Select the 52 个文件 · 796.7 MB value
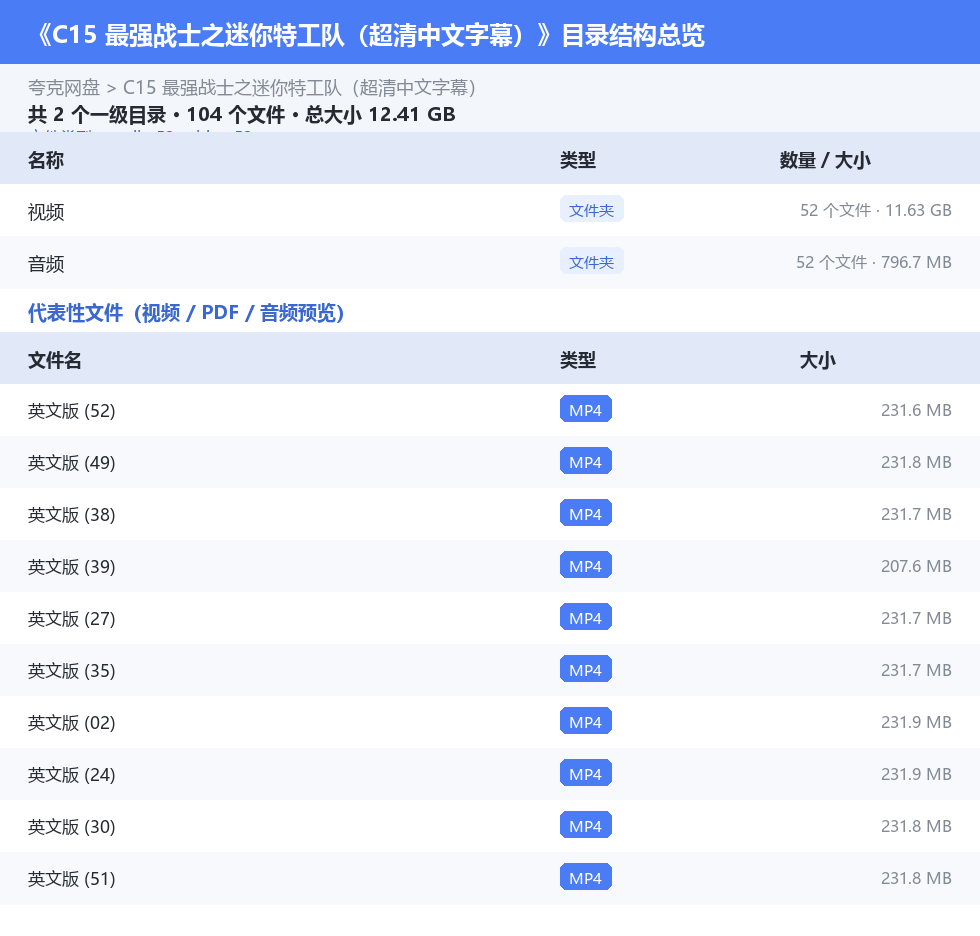The width and height of the screenshot is (980, 936). click(874, 262)
